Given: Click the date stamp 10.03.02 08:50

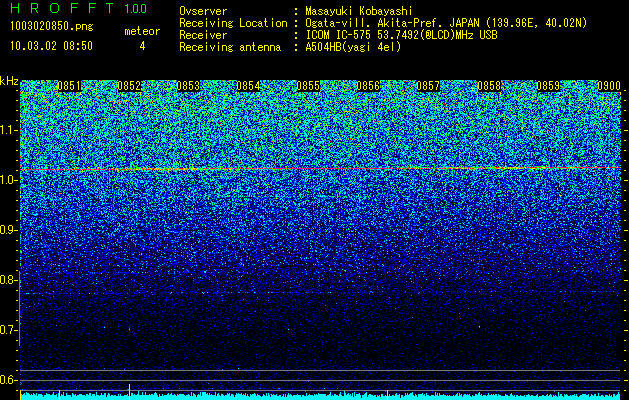Looking at the screenshot, I should coord(51,46).
